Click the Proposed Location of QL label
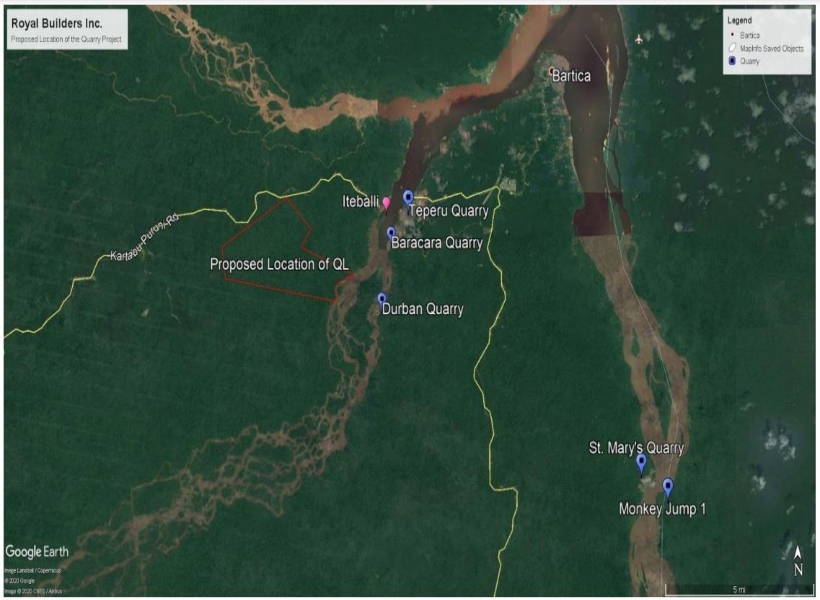Screen dimensions: 820x600 pyautogui.click(x=279, y=264)
